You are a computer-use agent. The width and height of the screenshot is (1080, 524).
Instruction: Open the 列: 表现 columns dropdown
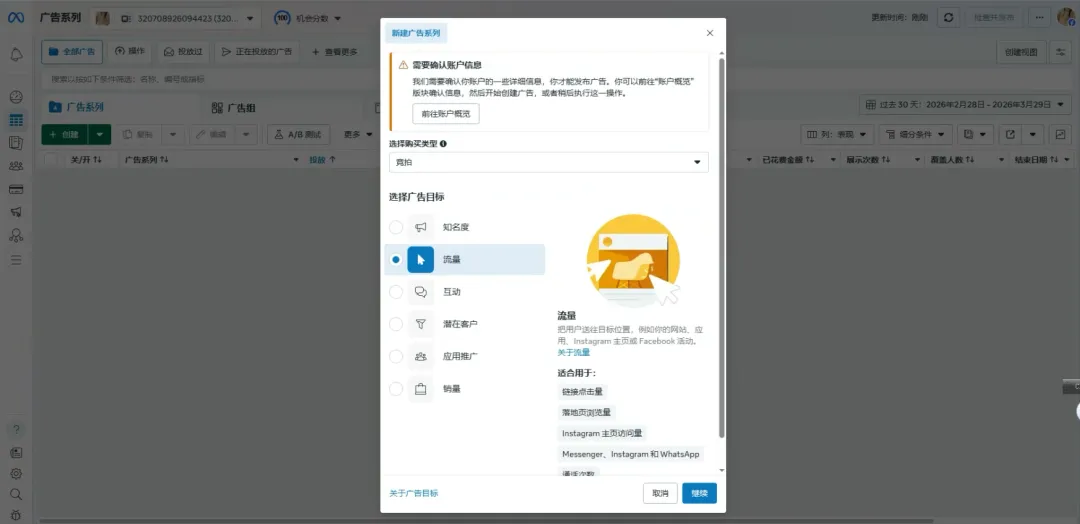pyautogui.click(x=837, y=134)
